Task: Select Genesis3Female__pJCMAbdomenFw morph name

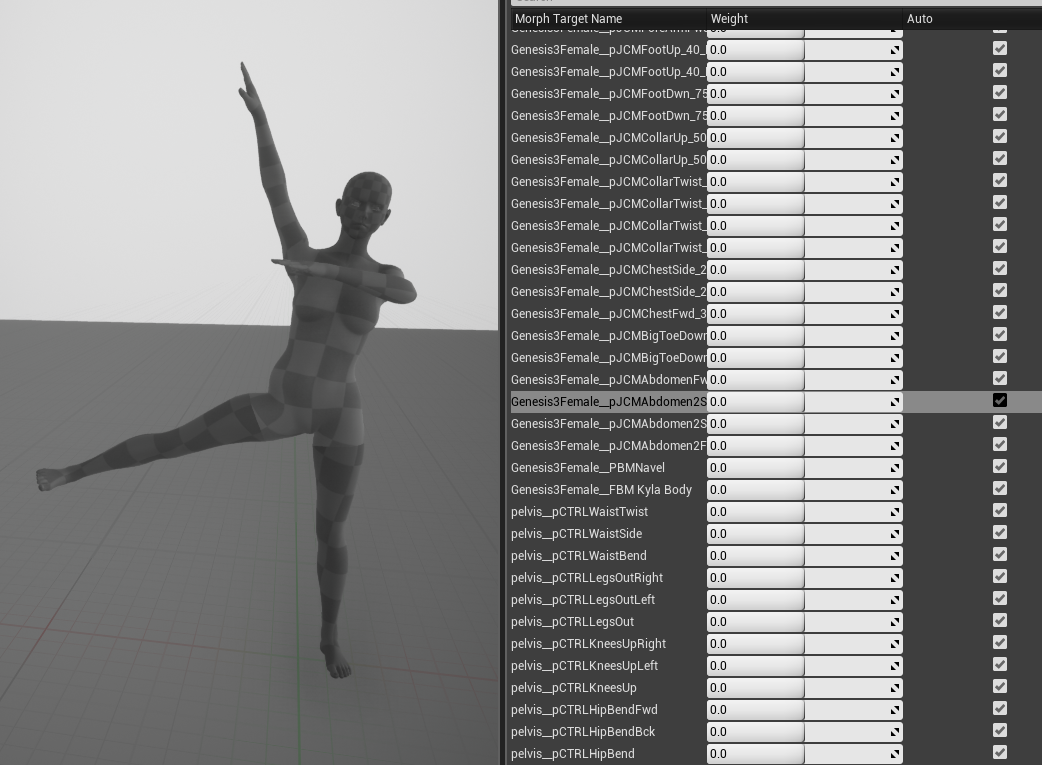Action: pos(608,380)
